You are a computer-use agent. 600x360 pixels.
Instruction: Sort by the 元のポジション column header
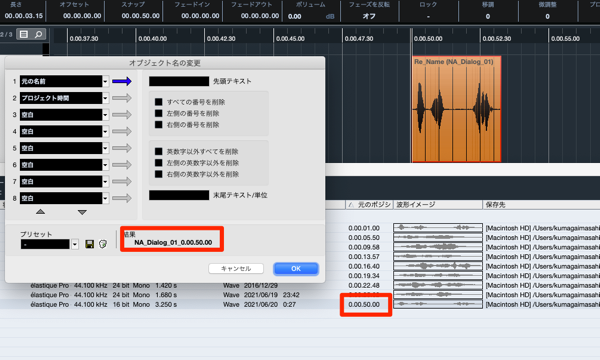[x=368, y=205]
